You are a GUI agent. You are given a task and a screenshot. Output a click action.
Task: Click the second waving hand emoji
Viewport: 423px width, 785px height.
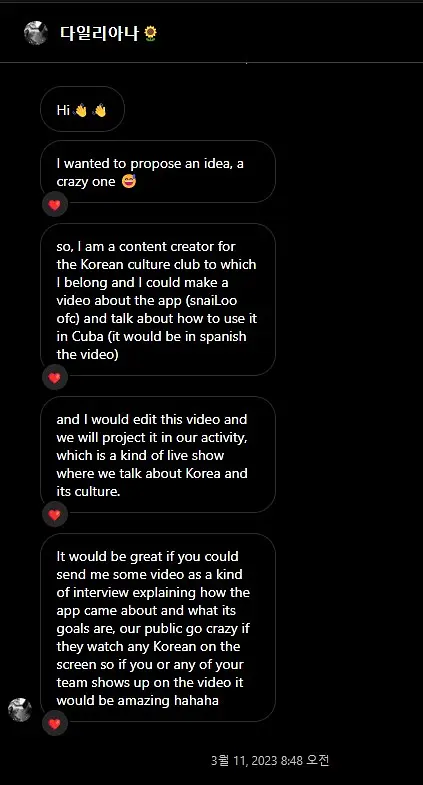[100, 110]
